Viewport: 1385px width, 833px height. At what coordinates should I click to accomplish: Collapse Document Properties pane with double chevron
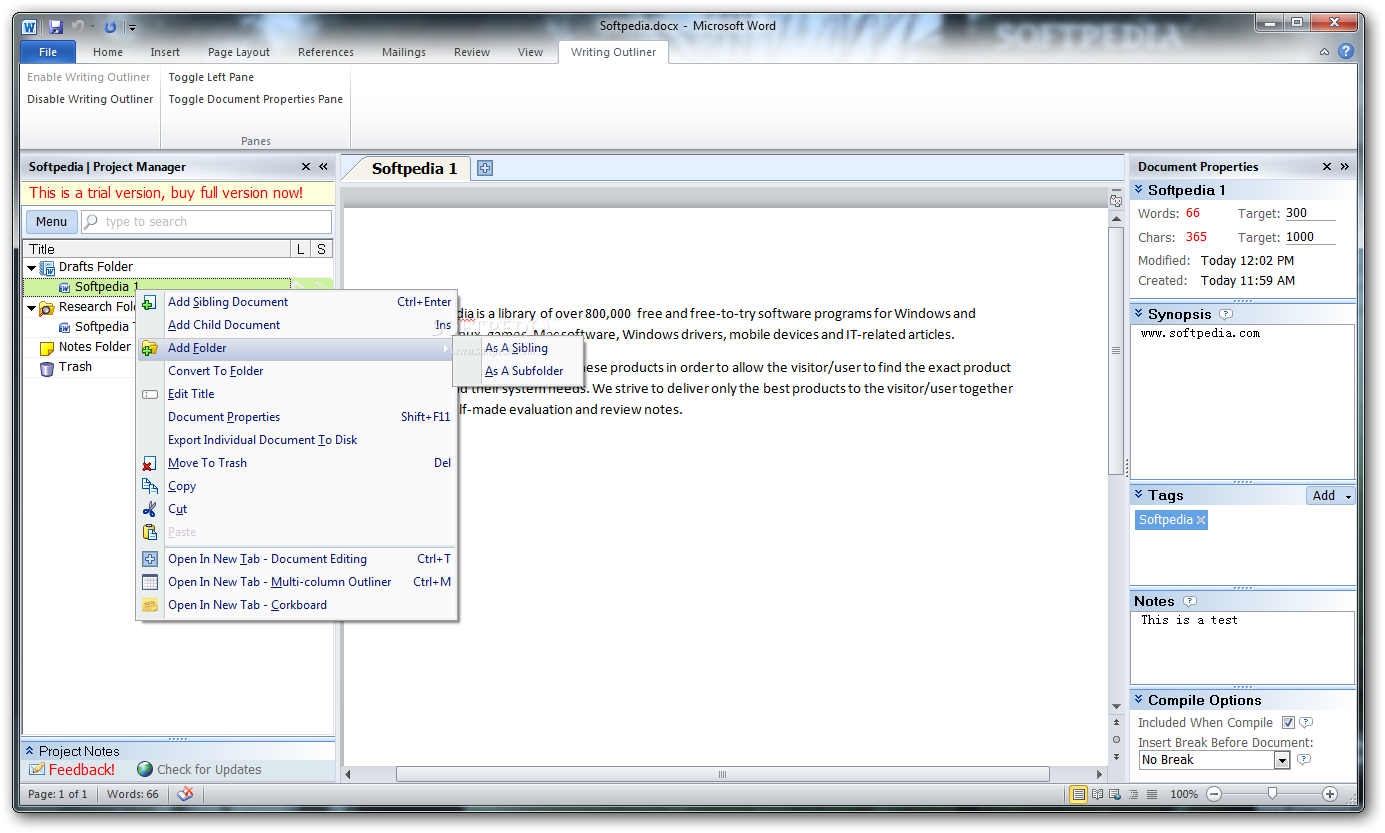pos(1344,167)
